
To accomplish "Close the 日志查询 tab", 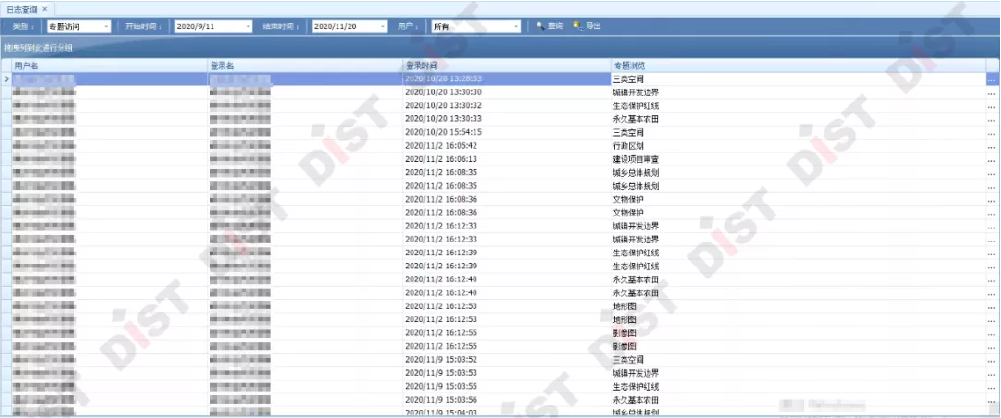I will pyautogui.click(x=45, y=8).
